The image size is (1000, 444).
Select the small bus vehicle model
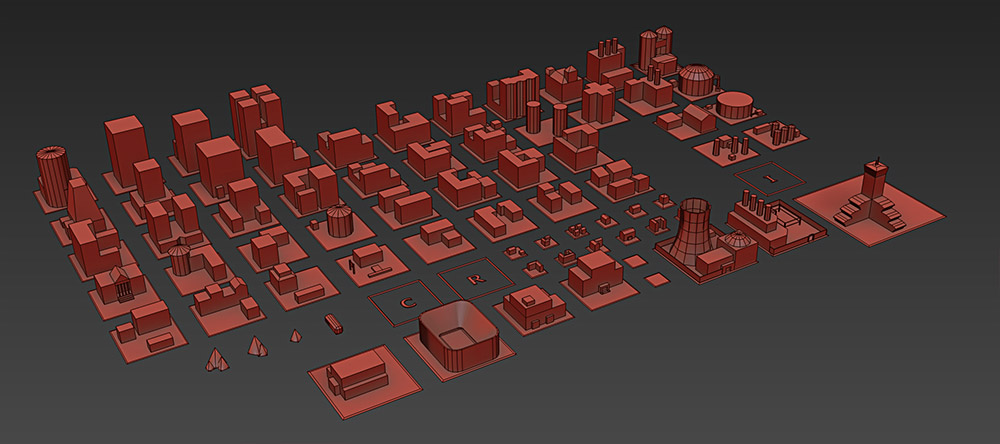(x=333, y=323)
